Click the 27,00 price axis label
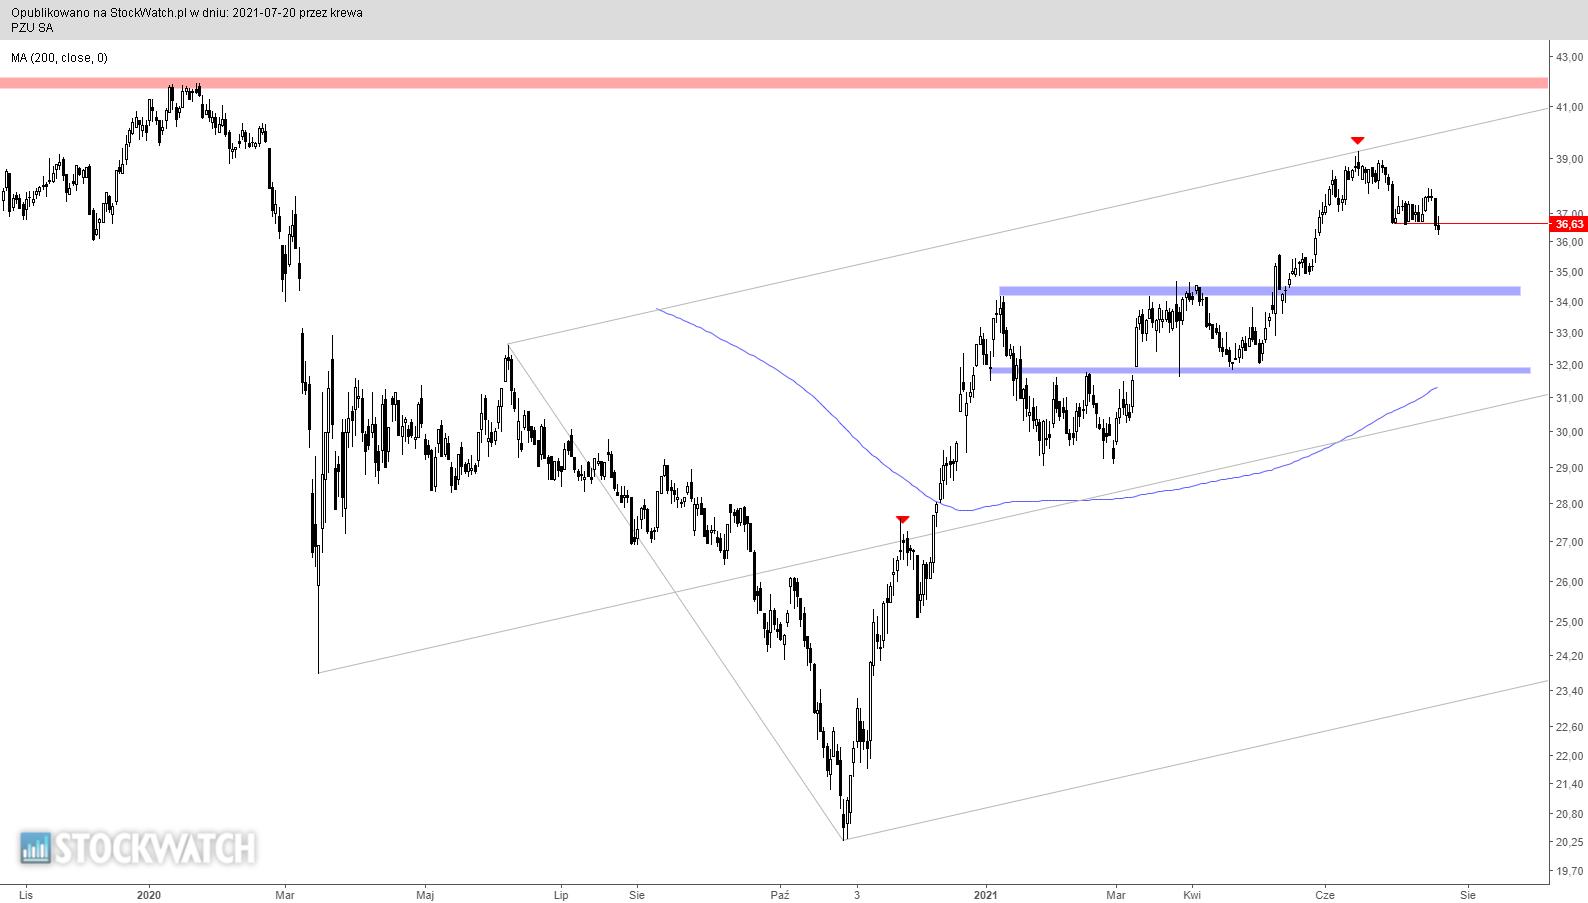The width and height of the screenshot is (1588, 903). coord(1569,542)
